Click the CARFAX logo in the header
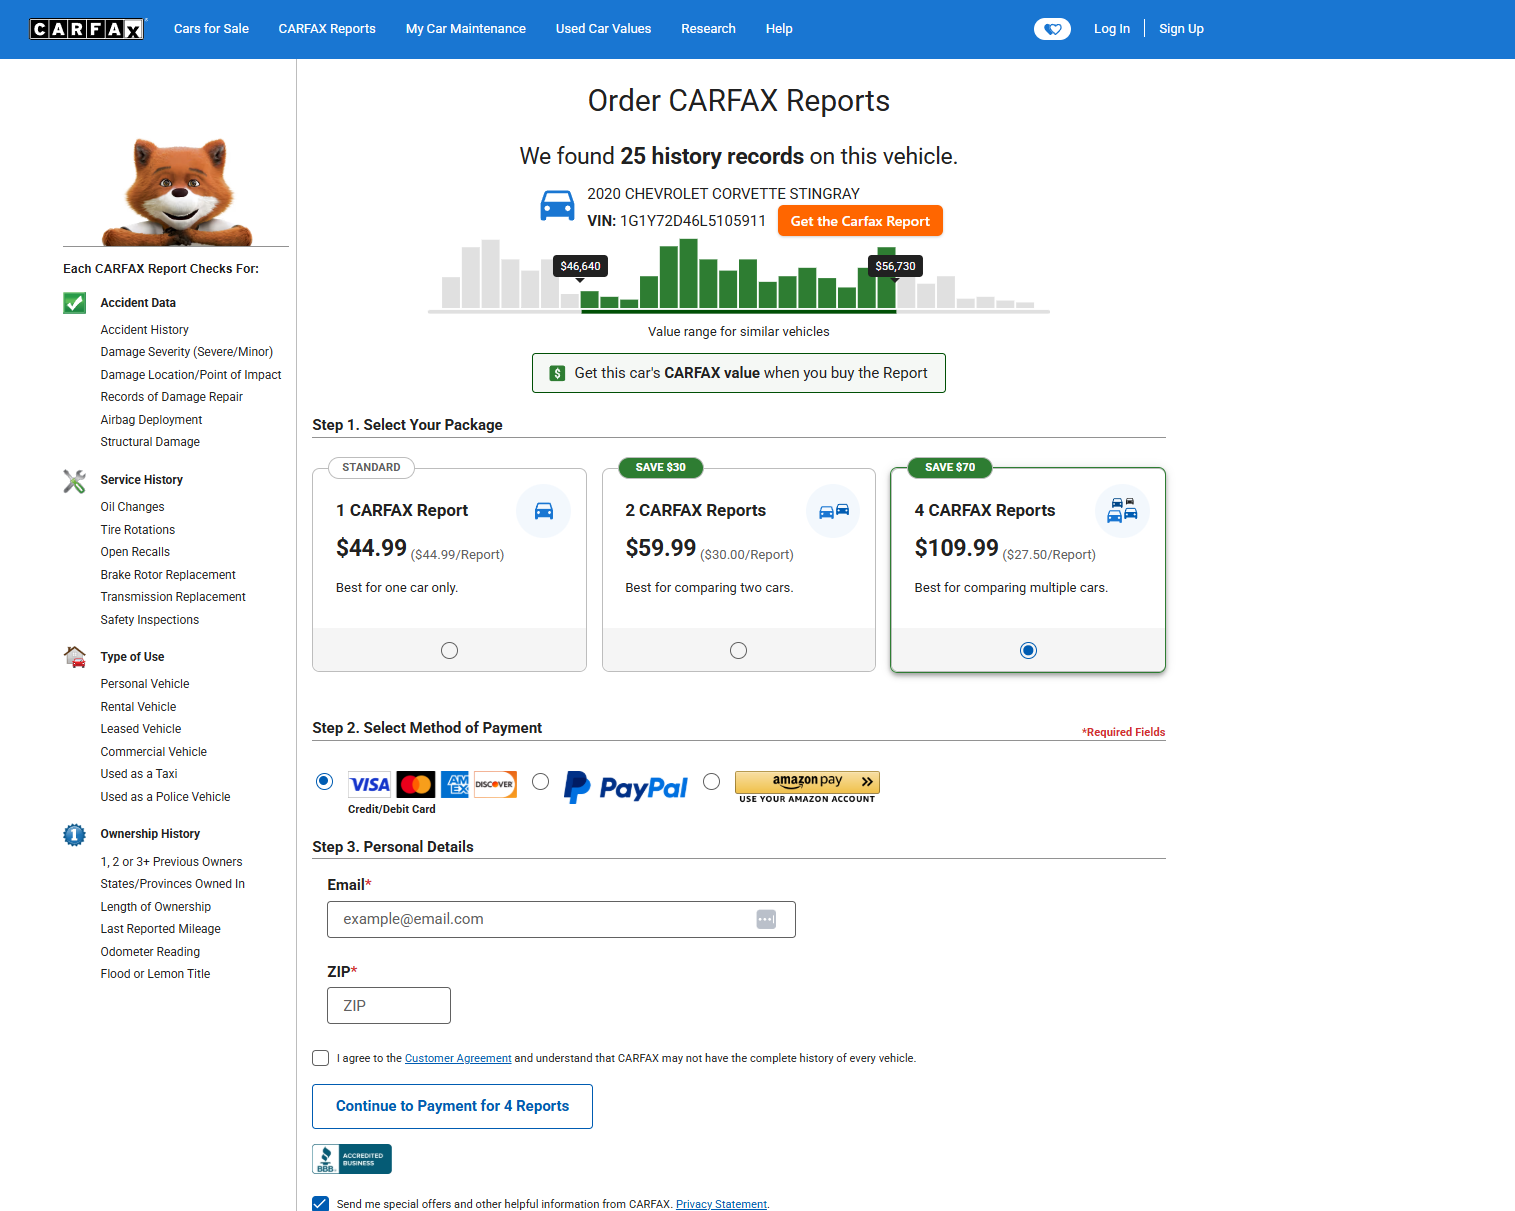Viewport: 1515px width, 1211px height. [87, 29]
